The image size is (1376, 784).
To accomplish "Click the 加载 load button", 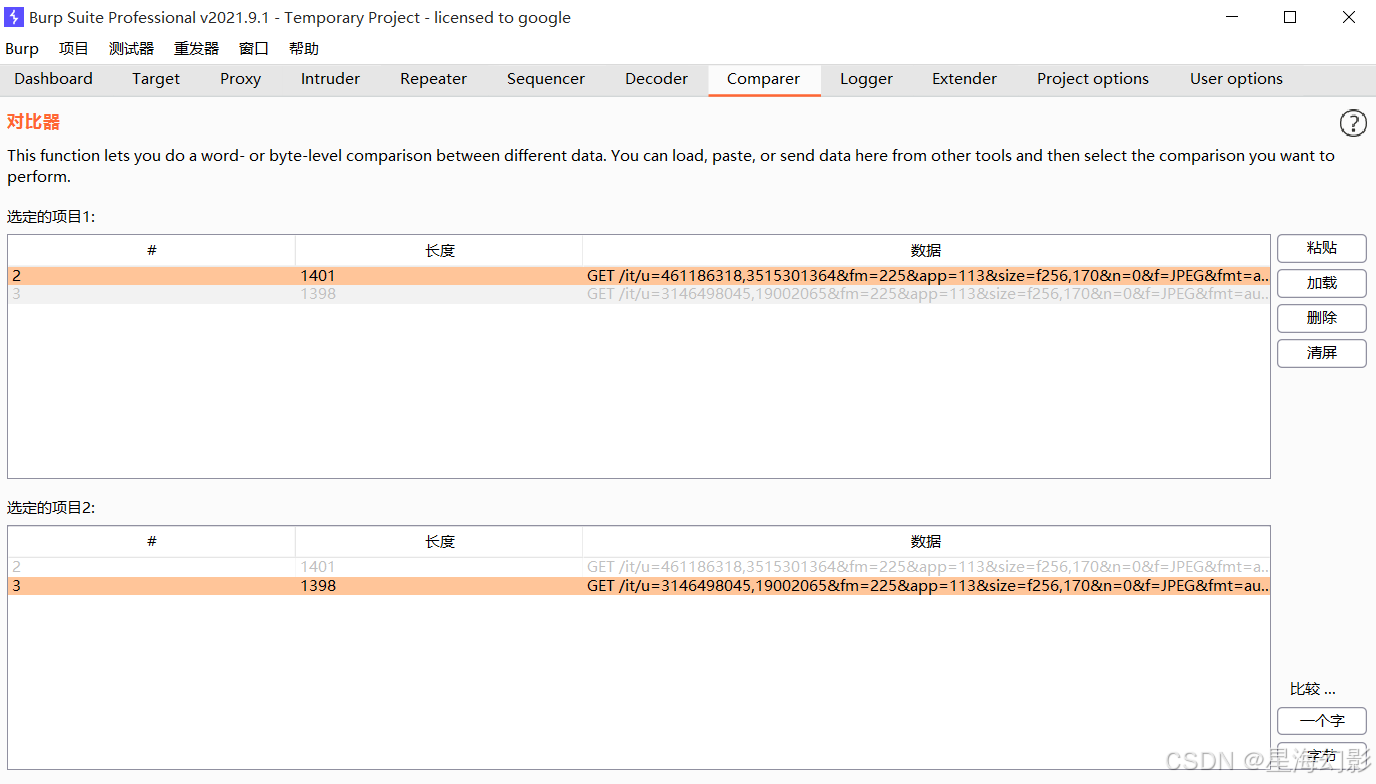I will click(x=1321, y=283).
